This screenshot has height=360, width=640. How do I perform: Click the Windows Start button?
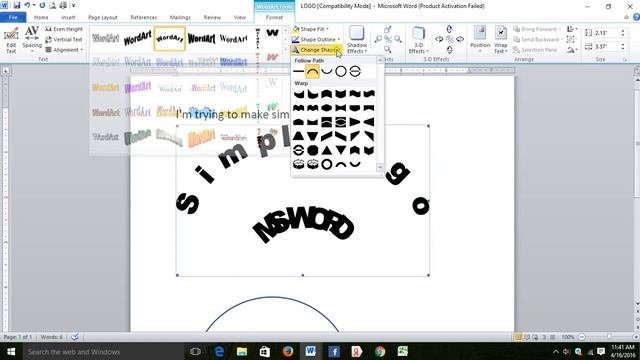11,351
